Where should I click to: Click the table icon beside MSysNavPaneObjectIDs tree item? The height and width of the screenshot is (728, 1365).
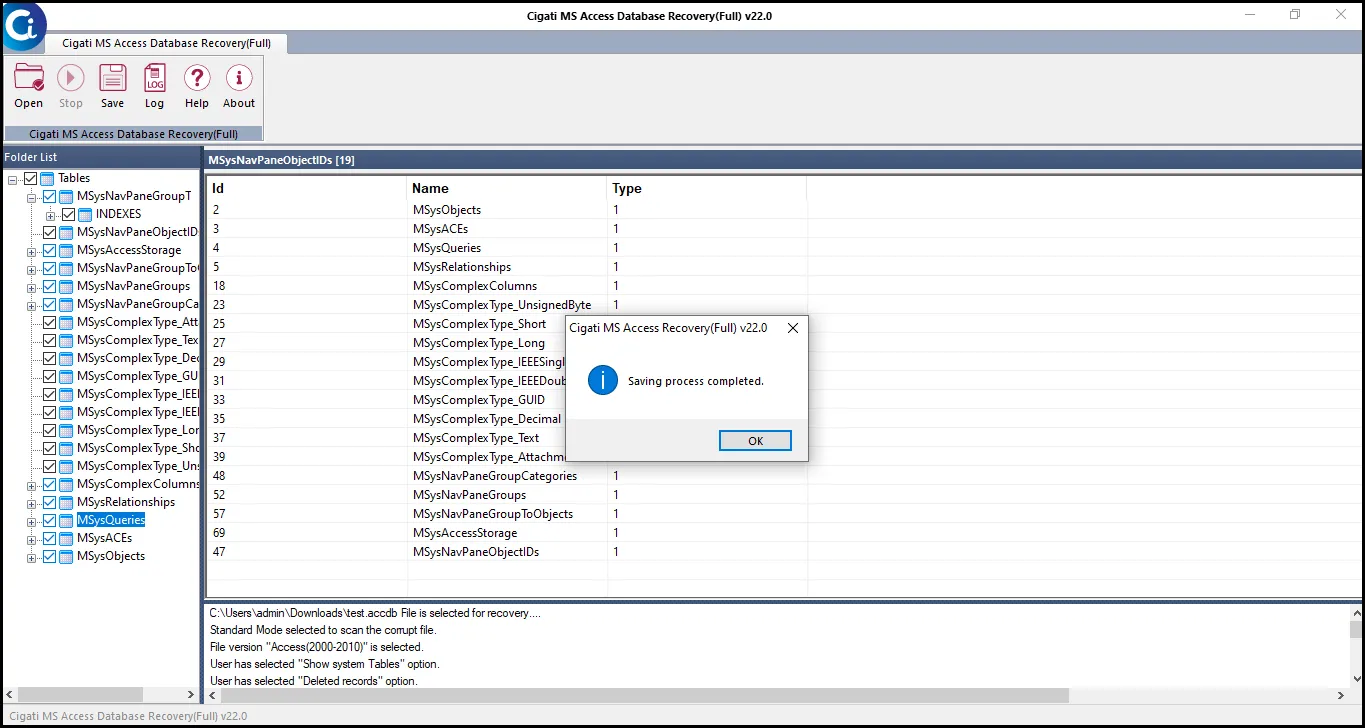(x=66, y=232)
